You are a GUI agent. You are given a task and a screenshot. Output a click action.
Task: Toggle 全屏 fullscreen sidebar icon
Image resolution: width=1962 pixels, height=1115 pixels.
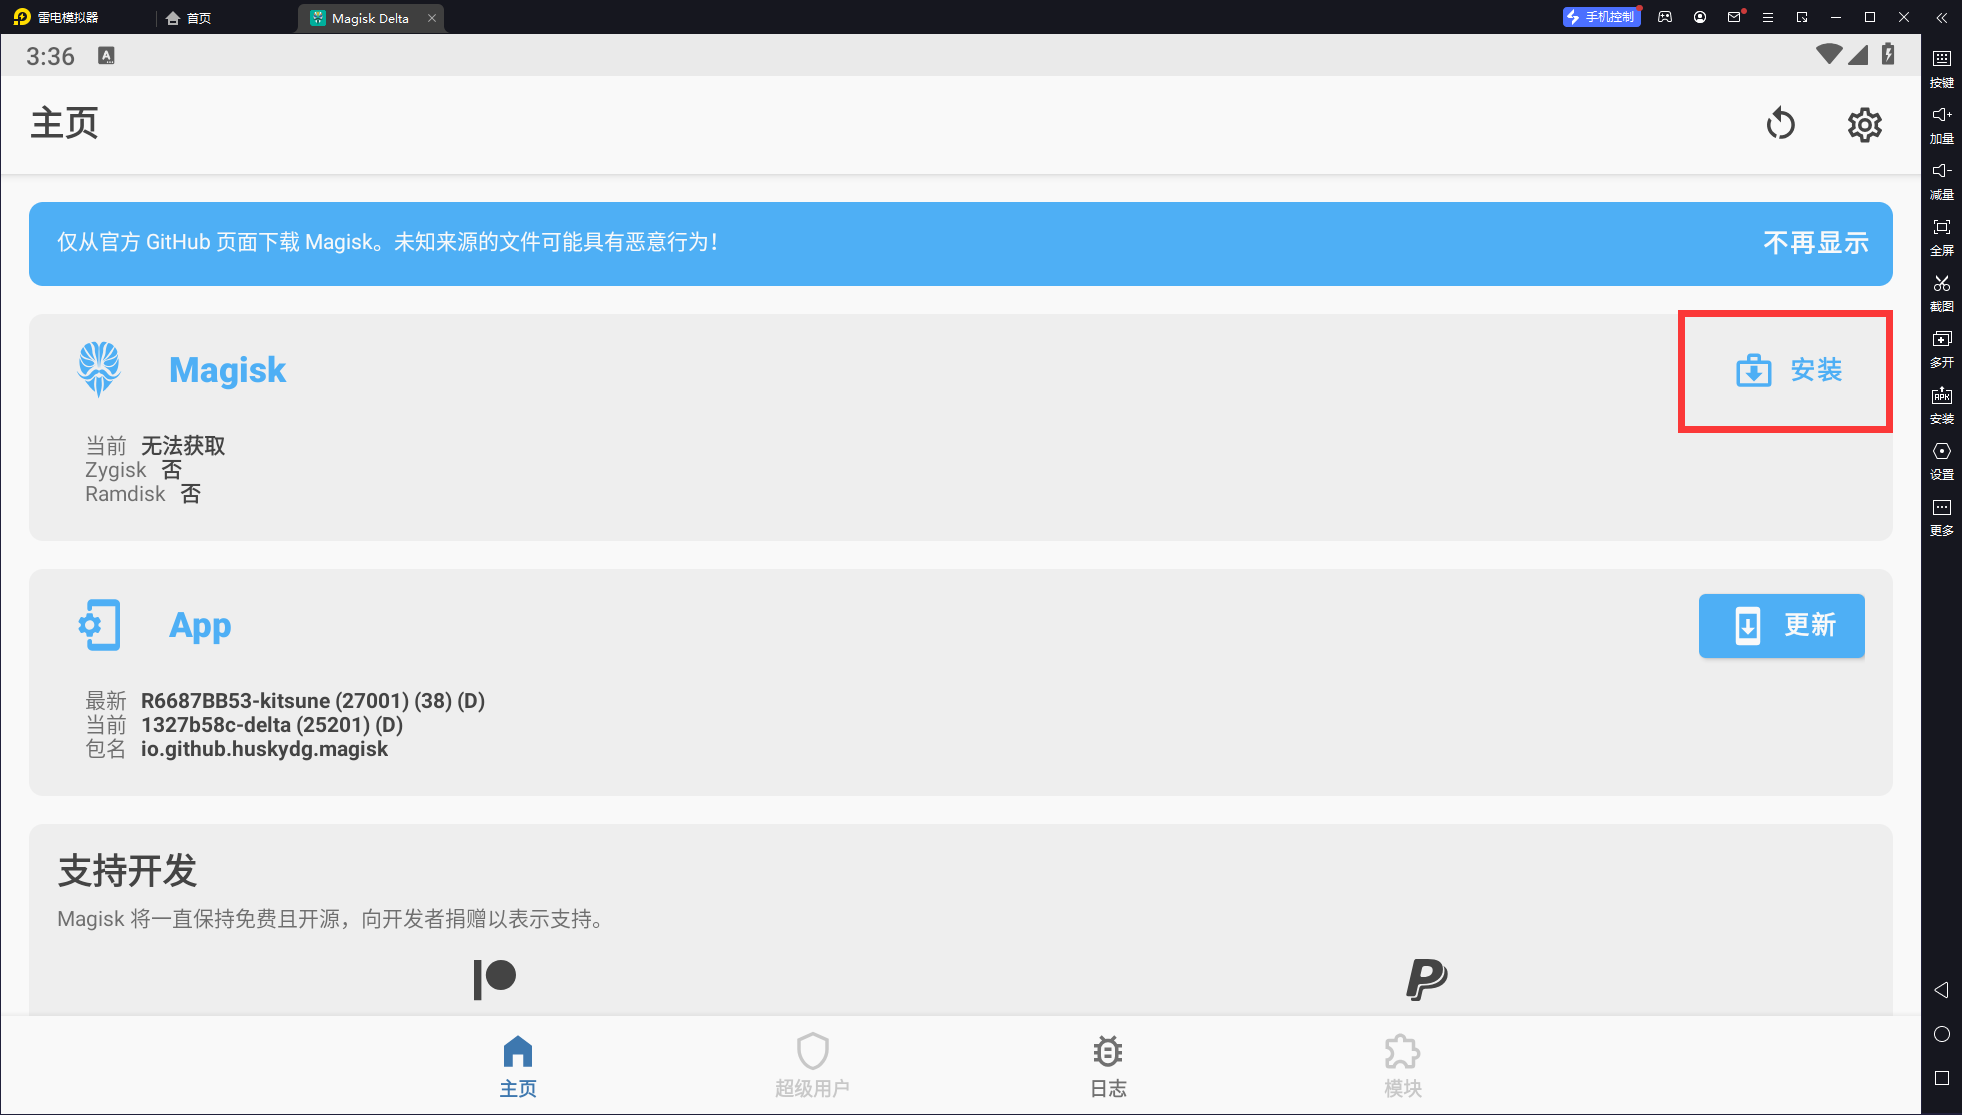click(1942, 237)
